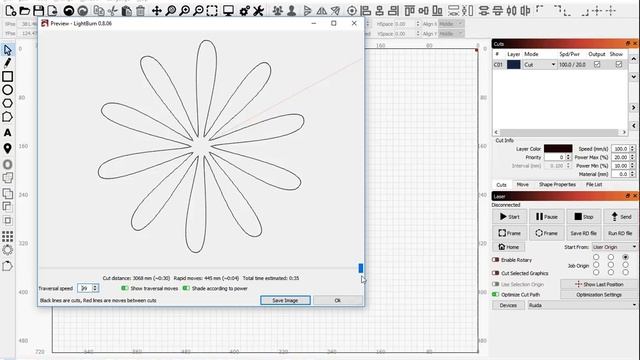Select the center Job Origin radio button

tap(611, 265)
